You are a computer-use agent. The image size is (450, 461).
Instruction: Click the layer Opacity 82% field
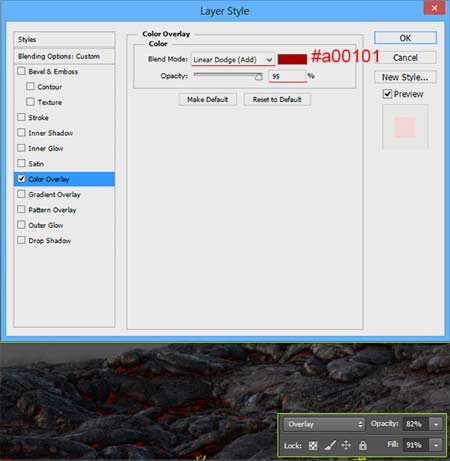(x=416, y=424)
